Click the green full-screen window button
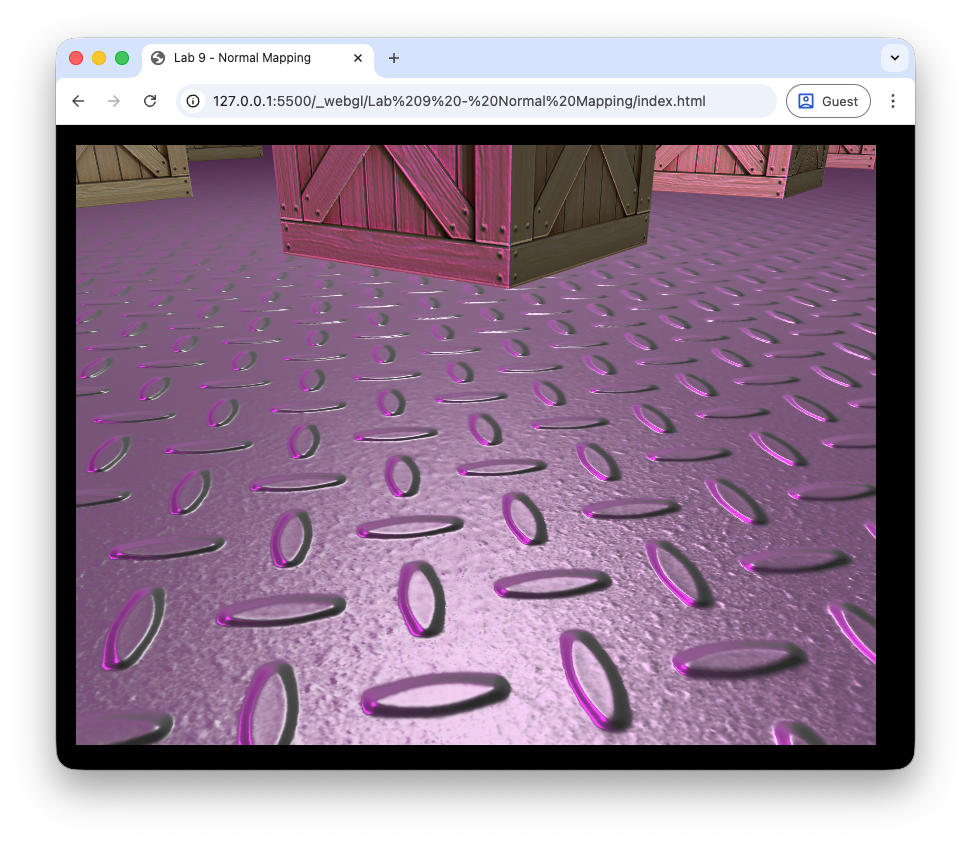Screen dimensions: 971x844 pyautogui.click(x=122, y=58)
